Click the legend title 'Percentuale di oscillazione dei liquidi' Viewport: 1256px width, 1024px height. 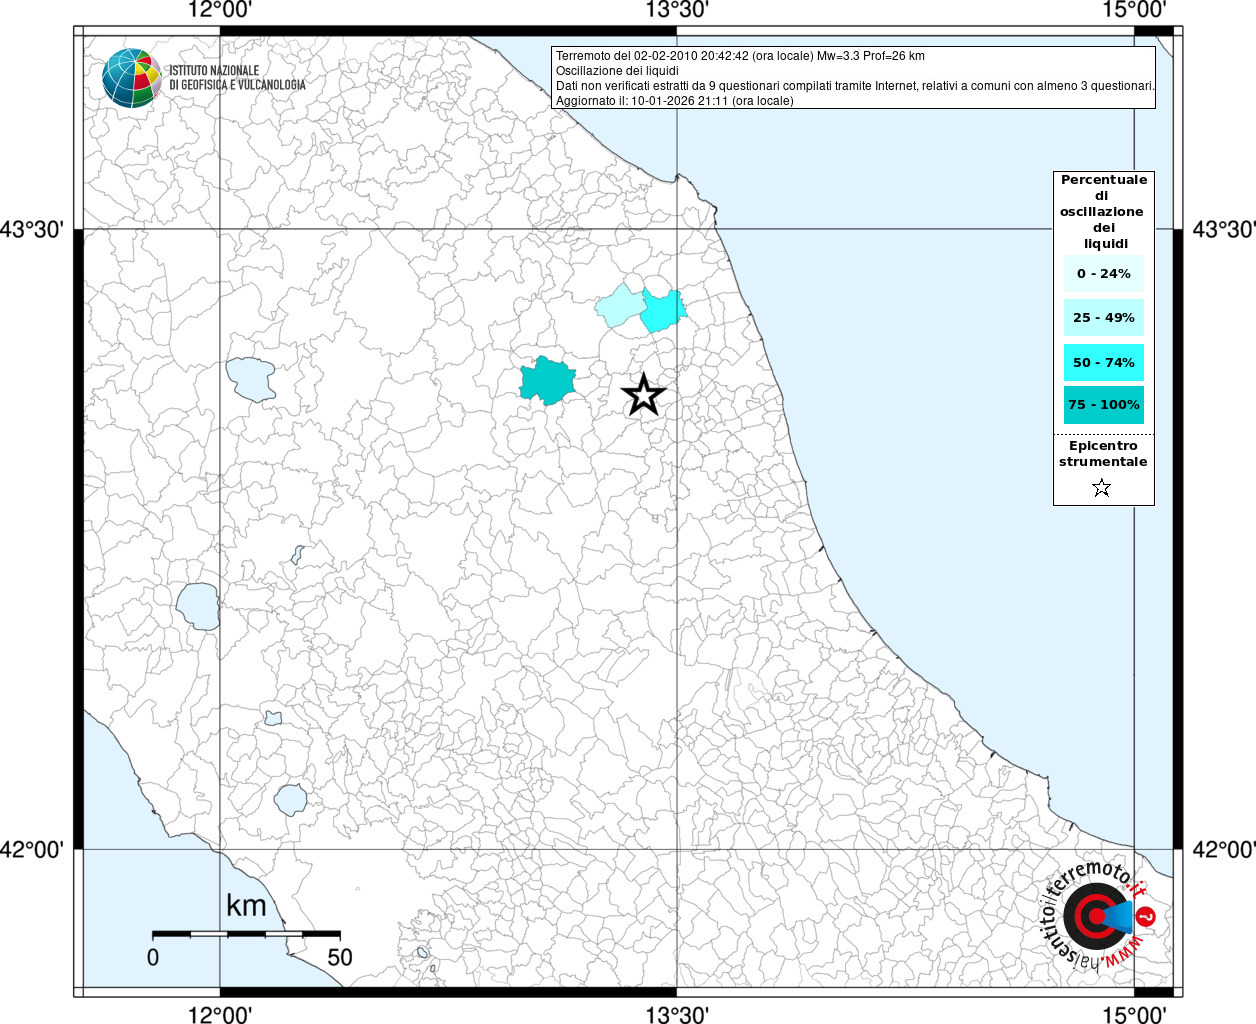[1103, 212]
